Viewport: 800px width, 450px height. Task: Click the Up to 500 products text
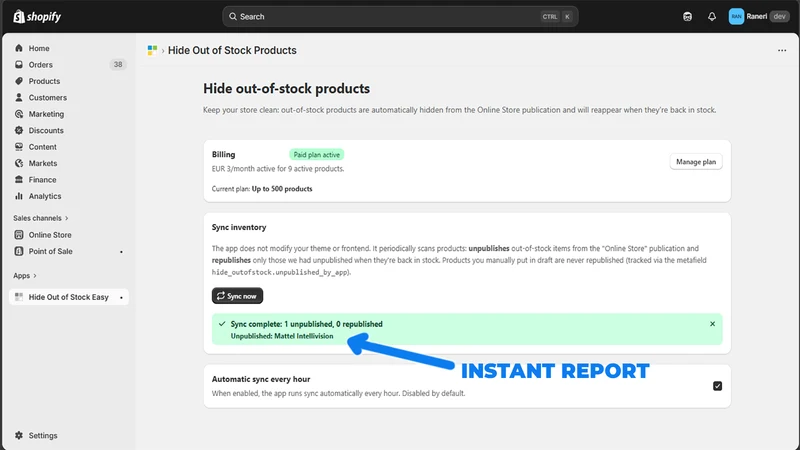[282, 189]
